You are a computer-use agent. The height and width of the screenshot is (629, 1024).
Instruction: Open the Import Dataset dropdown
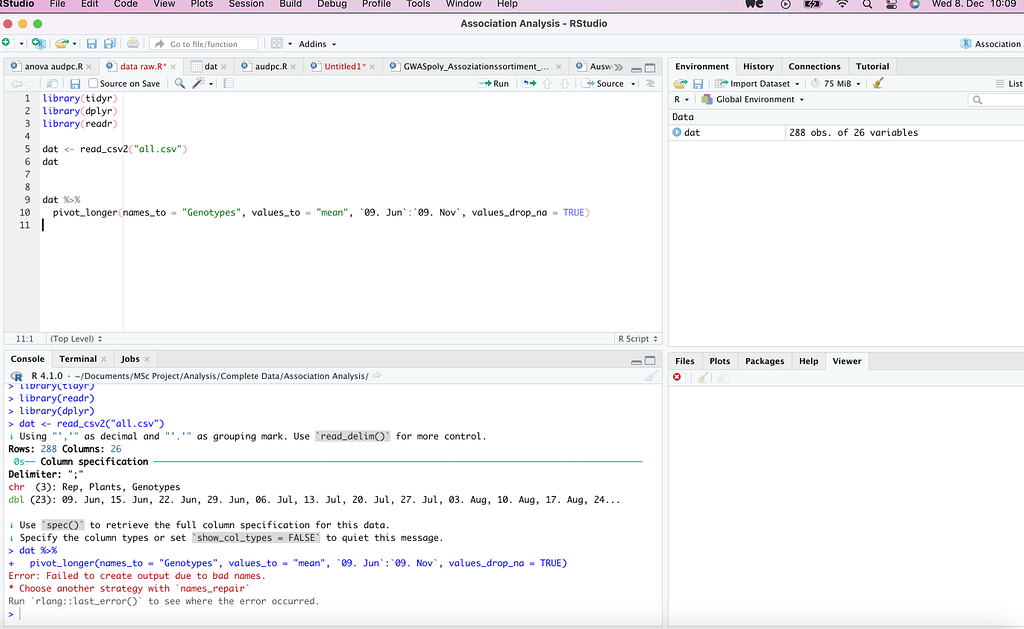coord(758,84)
